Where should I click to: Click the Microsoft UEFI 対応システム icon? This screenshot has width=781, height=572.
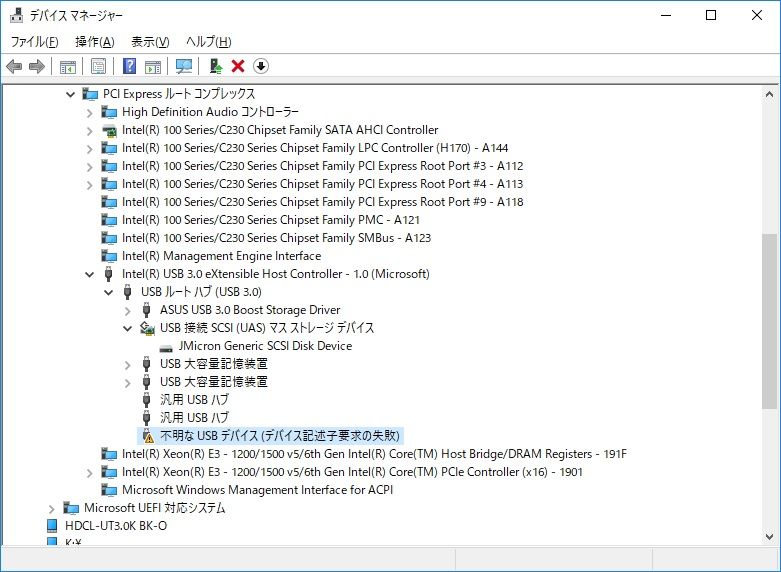pos(71,508)
